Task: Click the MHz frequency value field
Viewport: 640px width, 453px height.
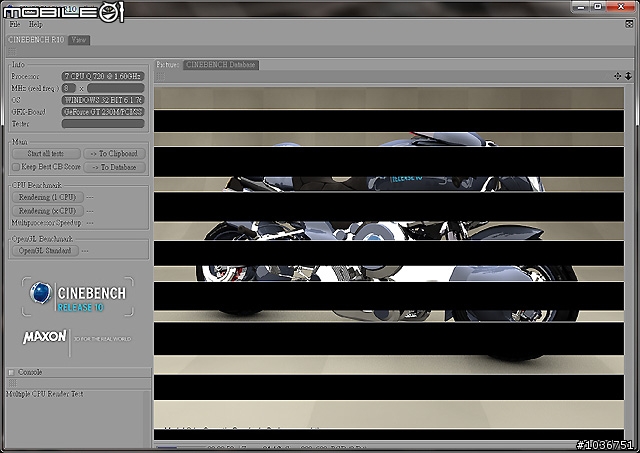Action: pos(116,88)
